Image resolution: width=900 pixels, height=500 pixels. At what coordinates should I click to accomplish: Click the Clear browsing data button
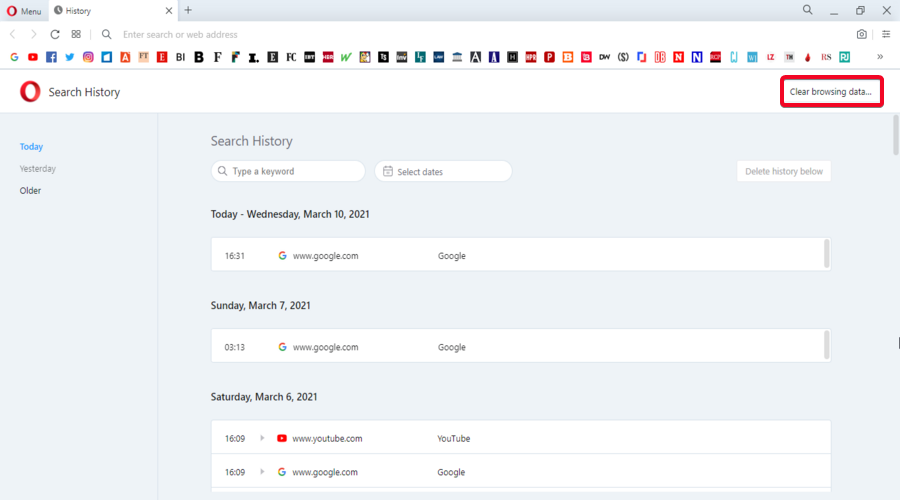(x=830, y=92)
